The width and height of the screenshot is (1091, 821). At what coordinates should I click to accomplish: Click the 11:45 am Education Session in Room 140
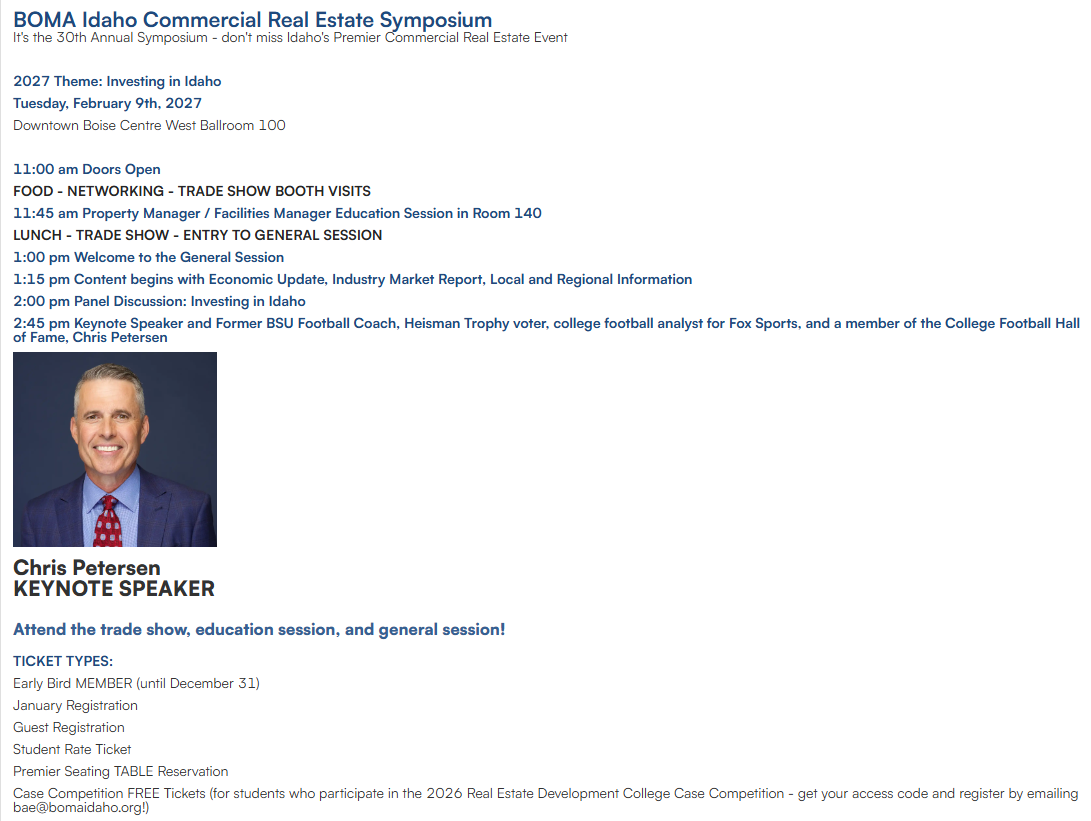(x=277, y=214)
